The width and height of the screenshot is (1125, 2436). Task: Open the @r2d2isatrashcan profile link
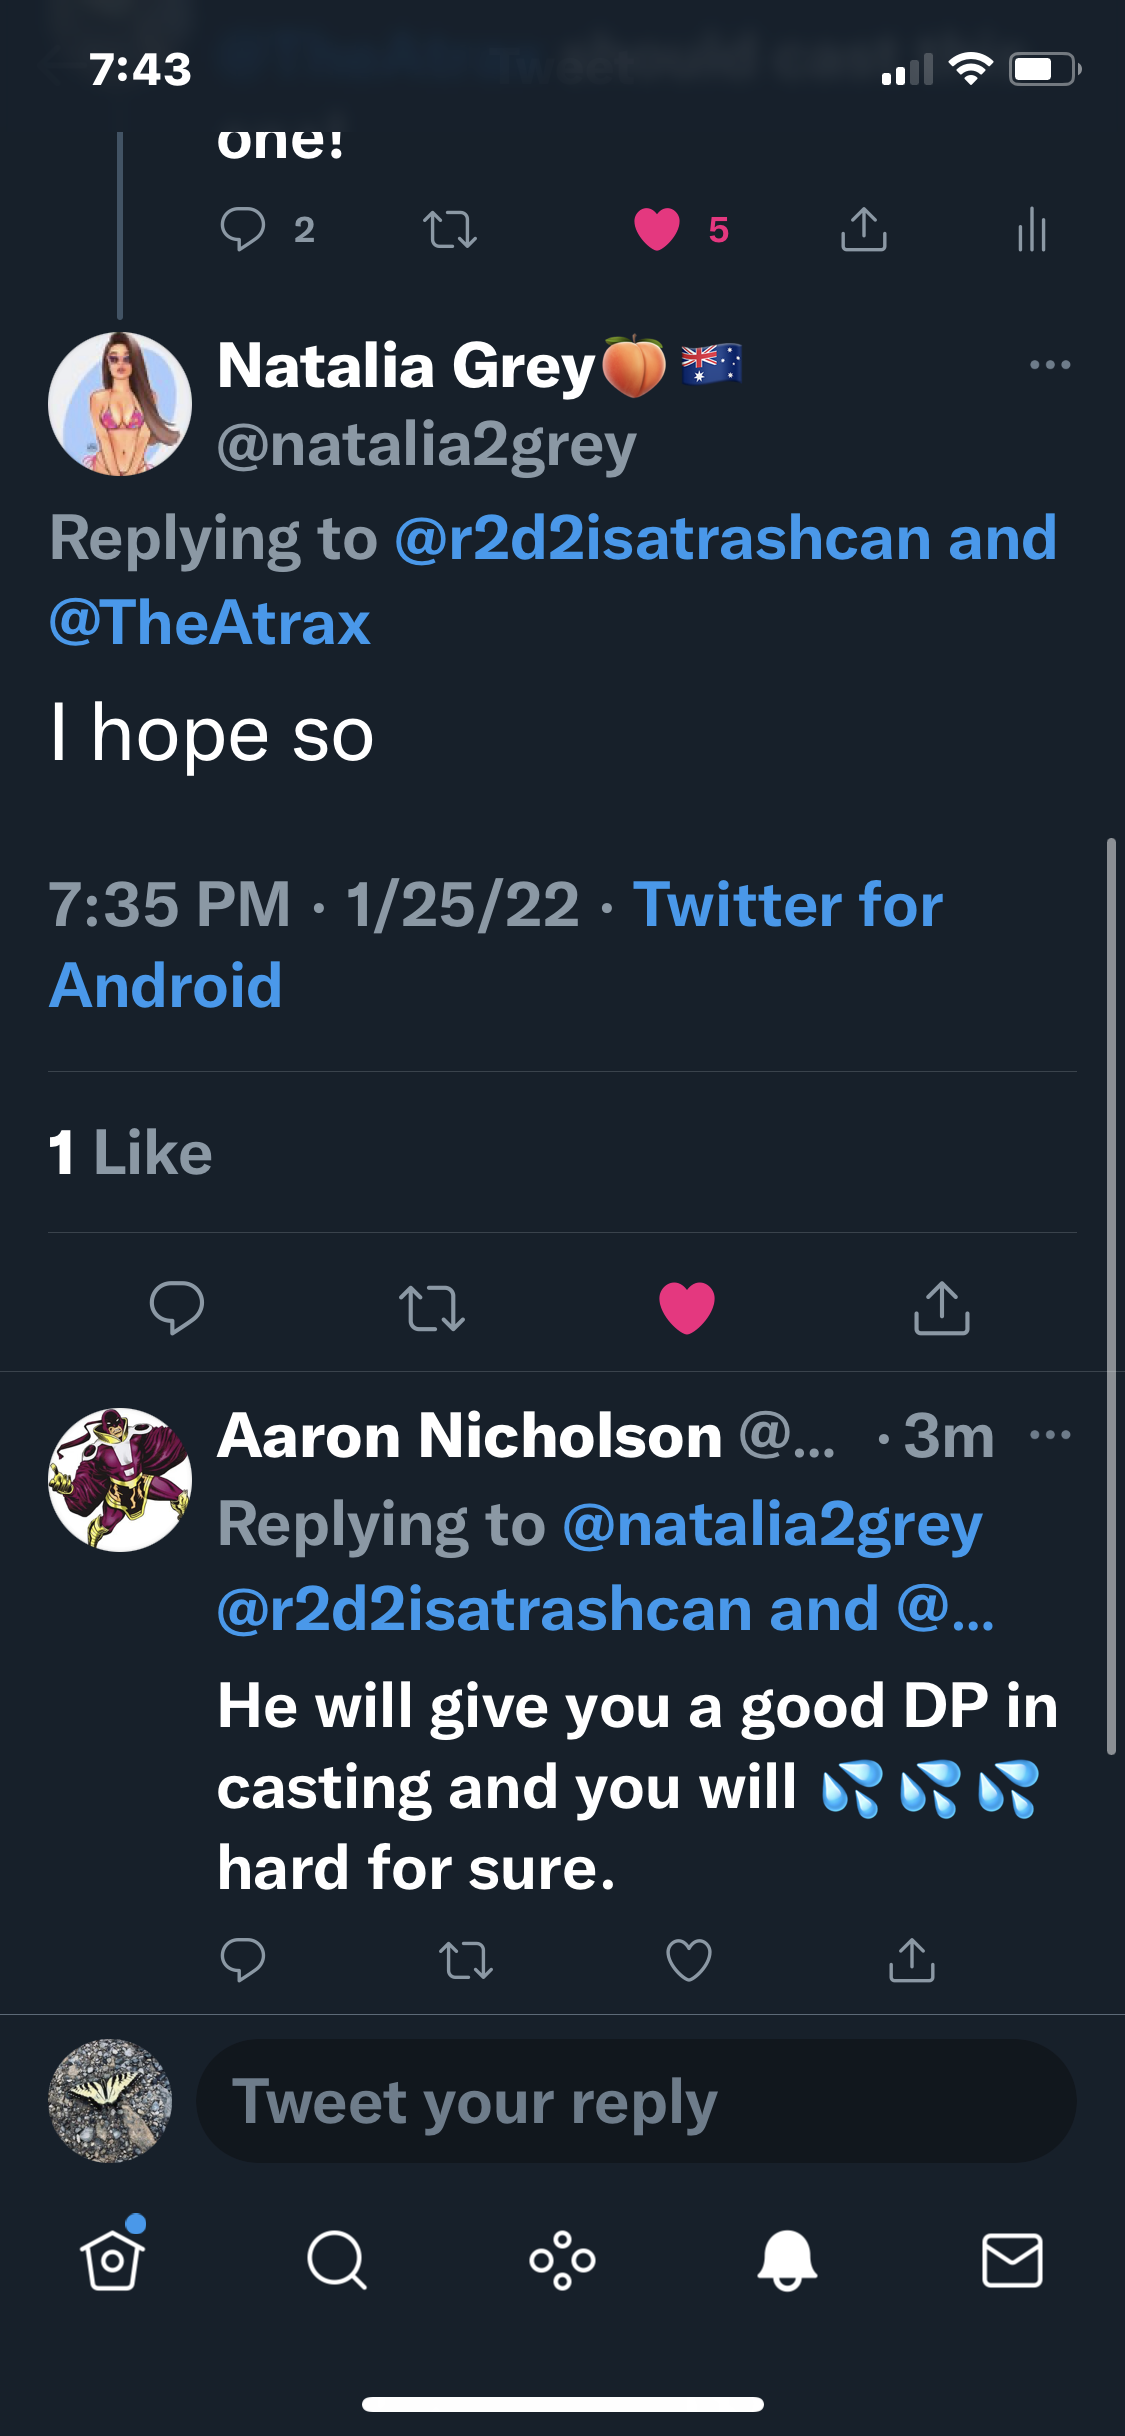(x=663, y=539)
